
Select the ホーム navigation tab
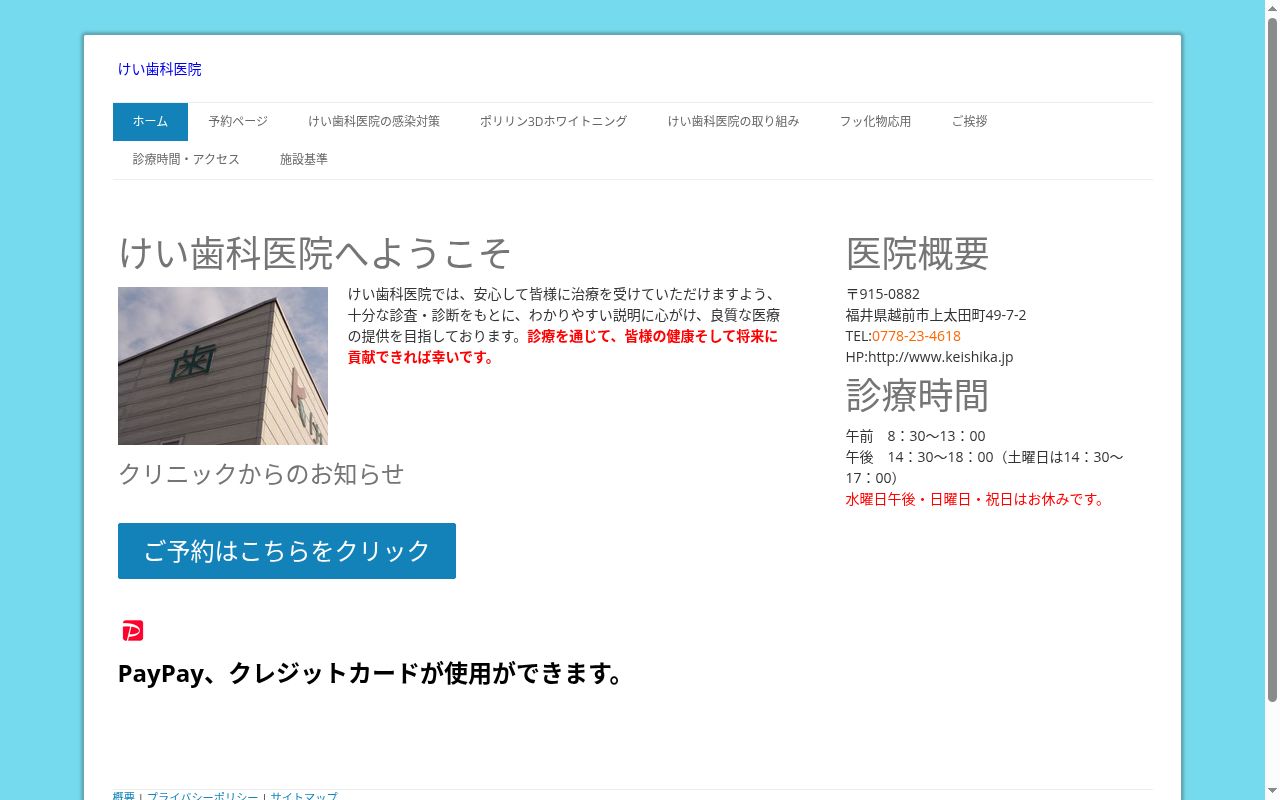tap(150, 121)
